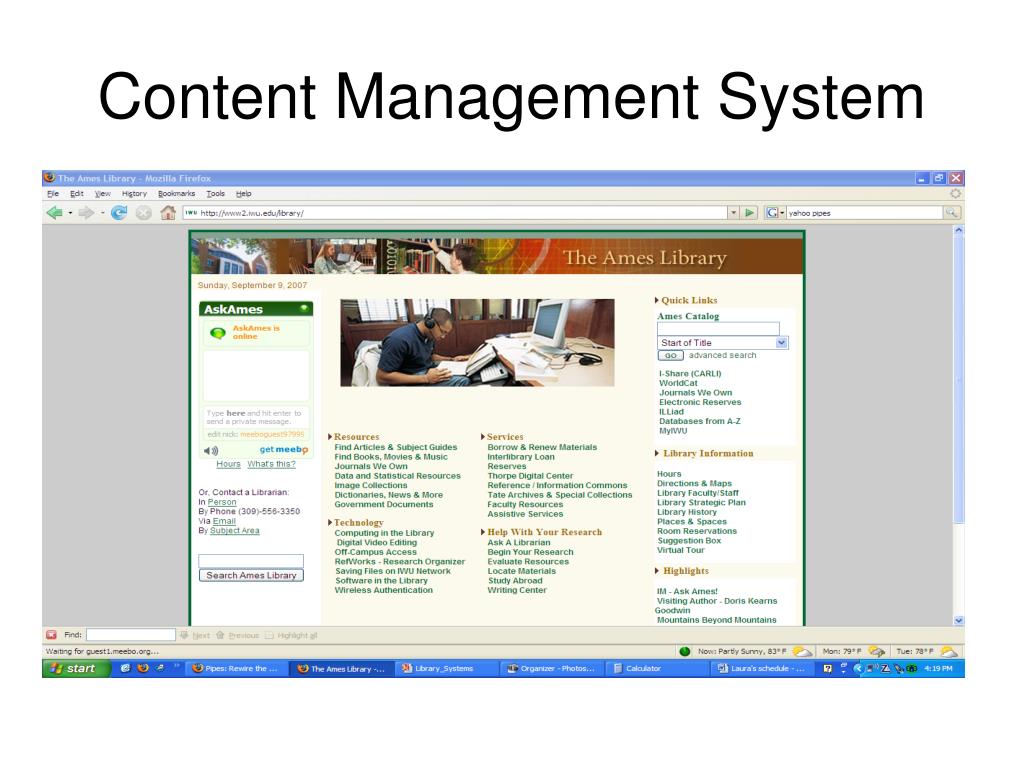Toggle the Library Information section arrow
The width and height of the screenshot is (1024, 768).
coord(656,453)
